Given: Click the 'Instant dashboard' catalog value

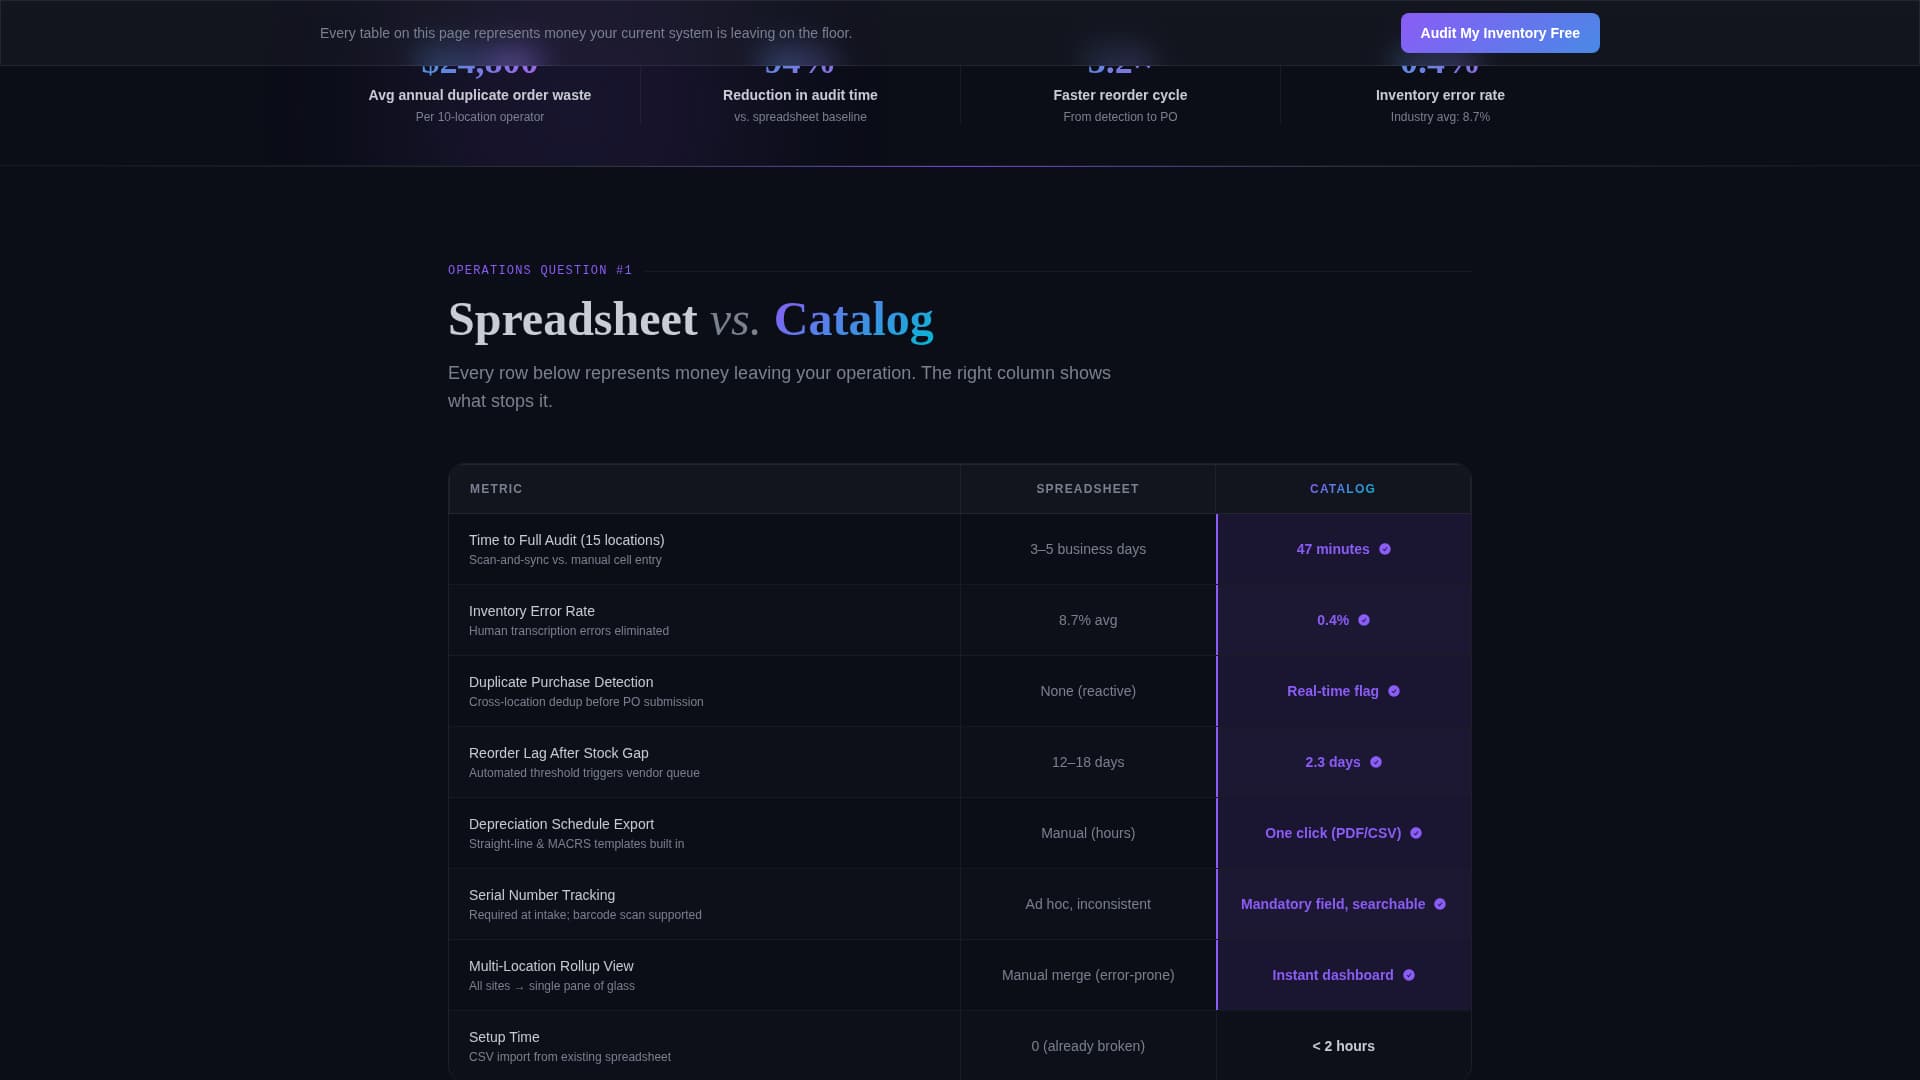Looking at the screenshot, I should coord(1333,975).
